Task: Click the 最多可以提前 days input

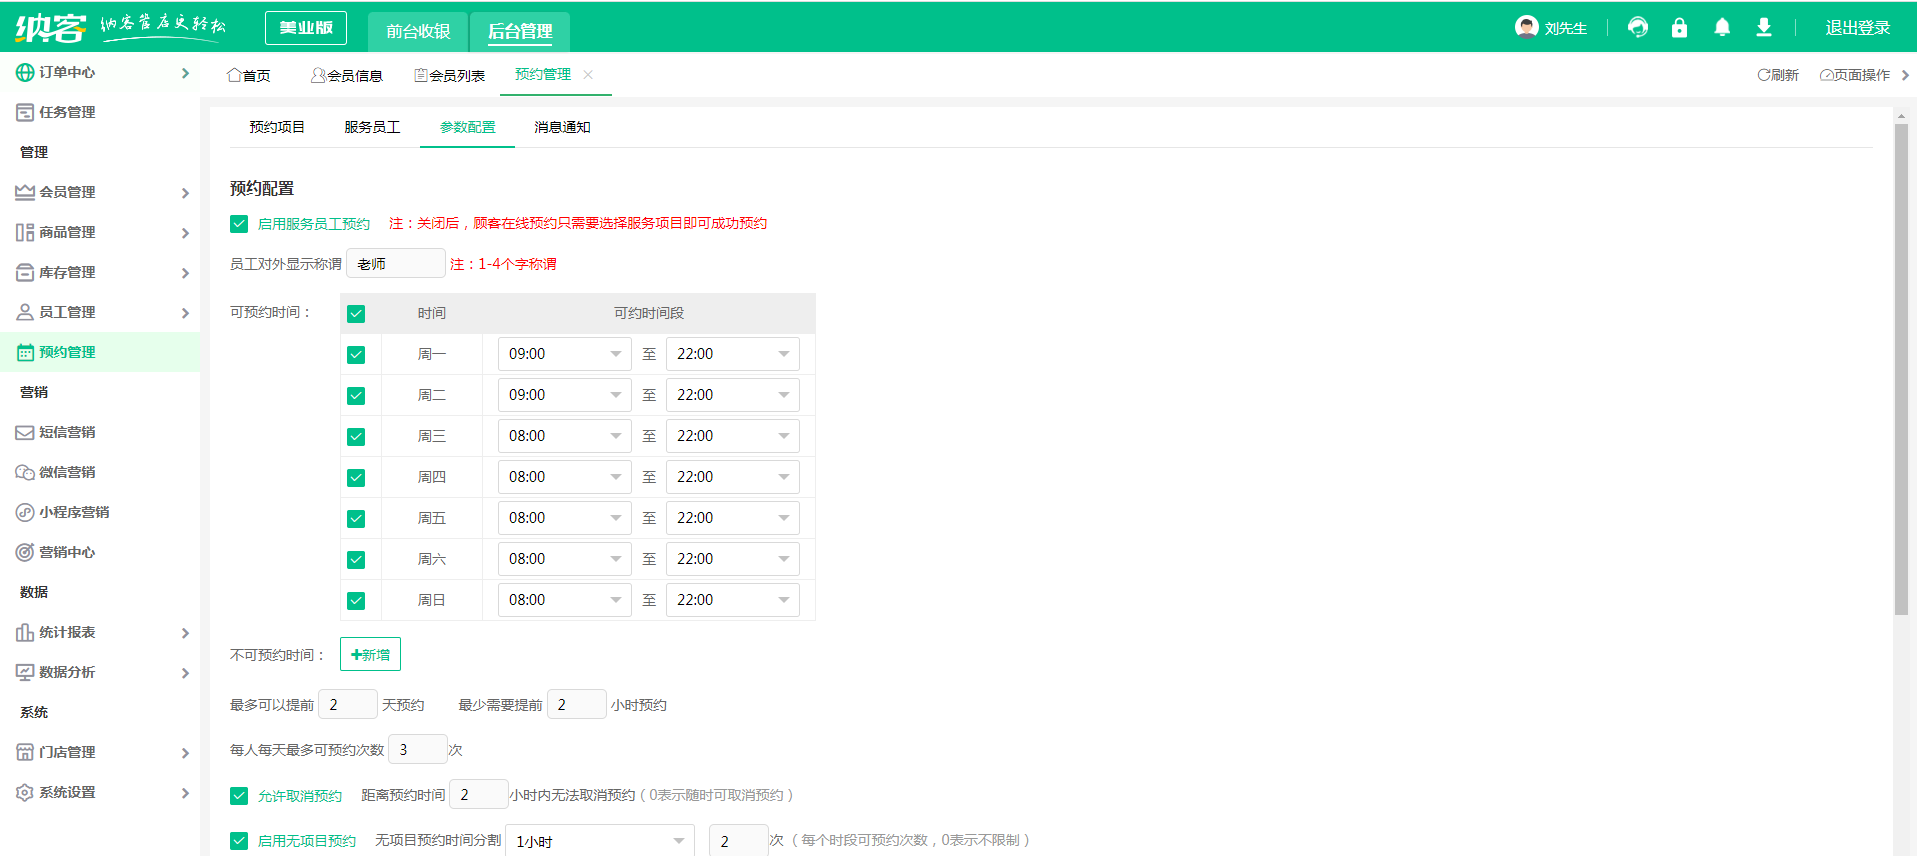Action: pos(348,704)
